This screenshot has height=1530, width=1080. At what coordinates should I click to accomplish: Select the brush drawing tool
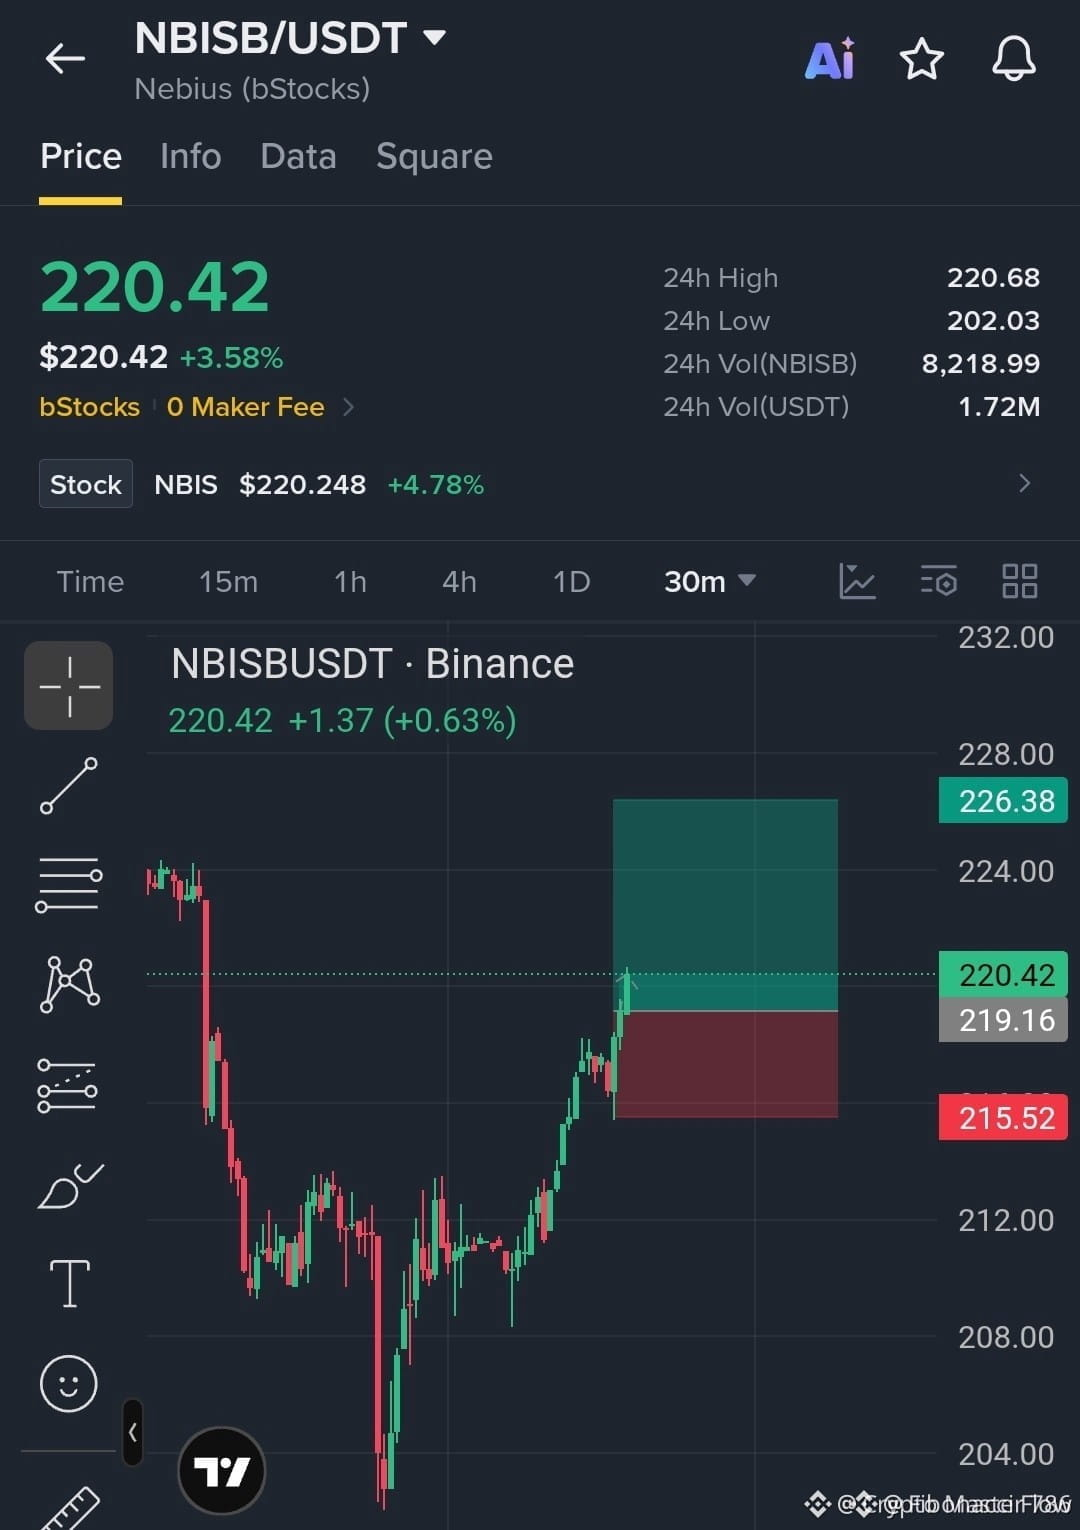pos(69,1187)
